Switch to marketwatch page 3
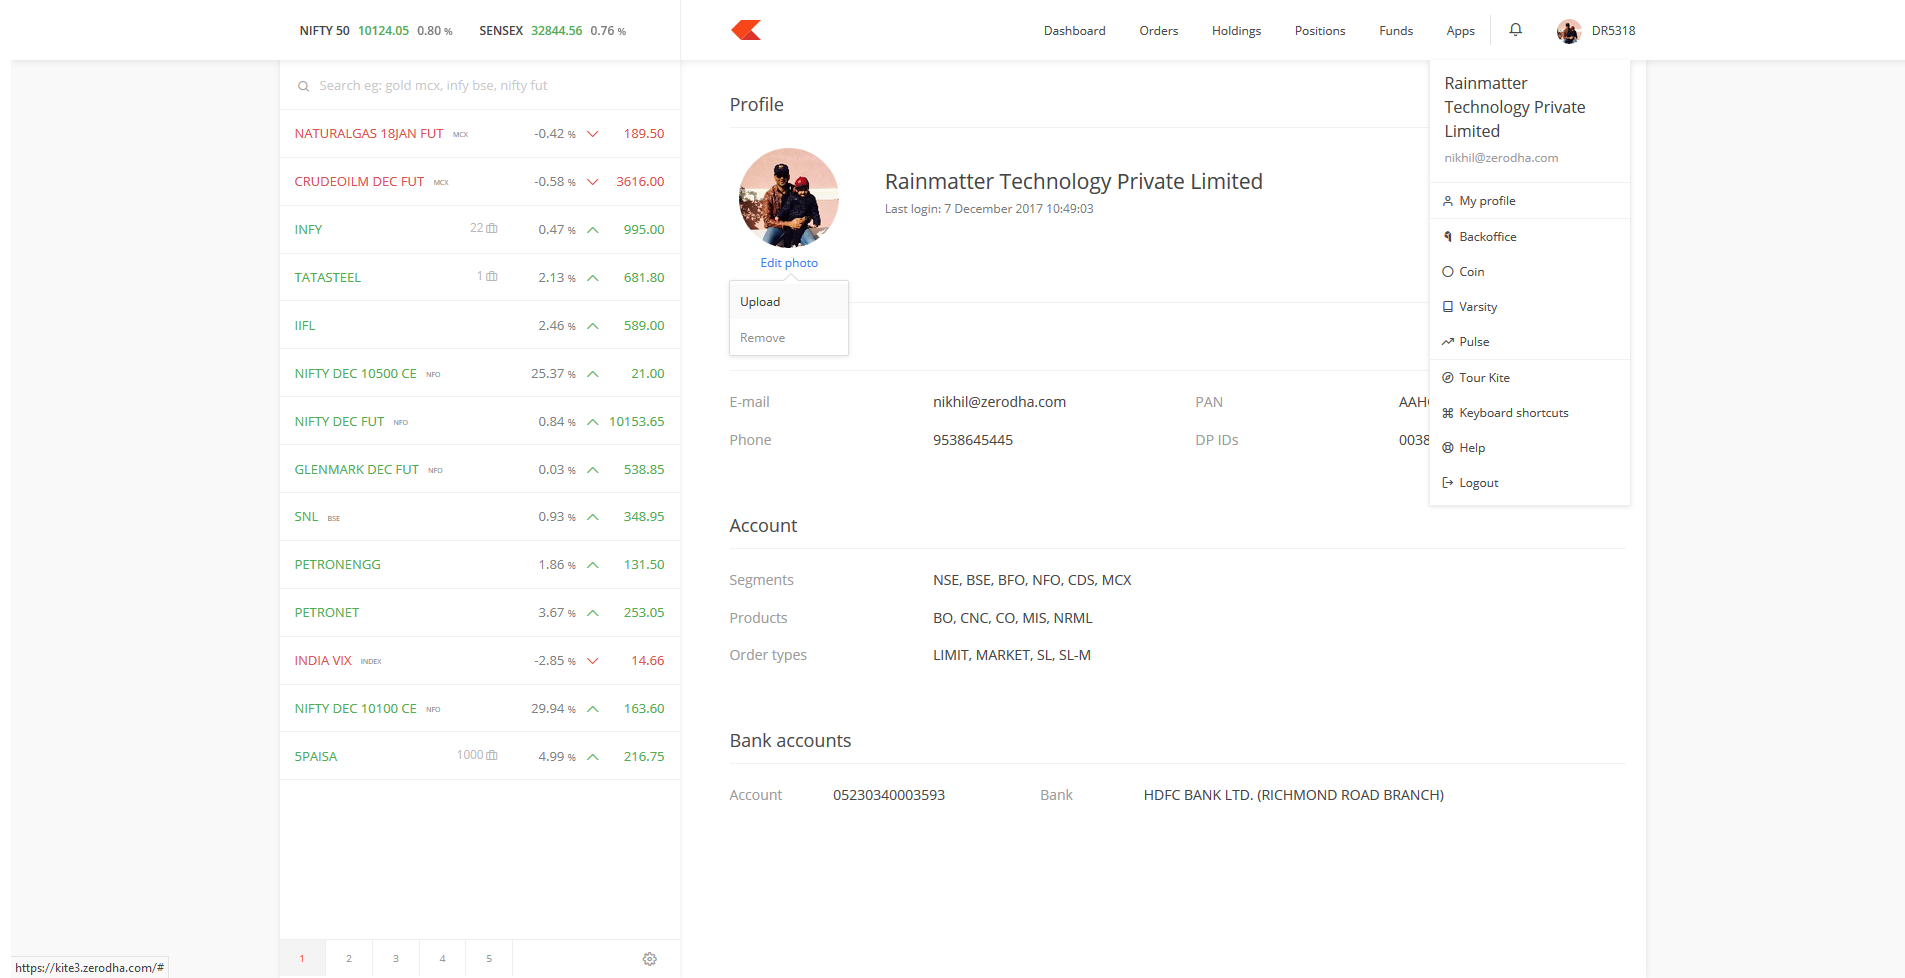Image resolution: width=1905 pixels, height=978 pixels. pos(396,959)
